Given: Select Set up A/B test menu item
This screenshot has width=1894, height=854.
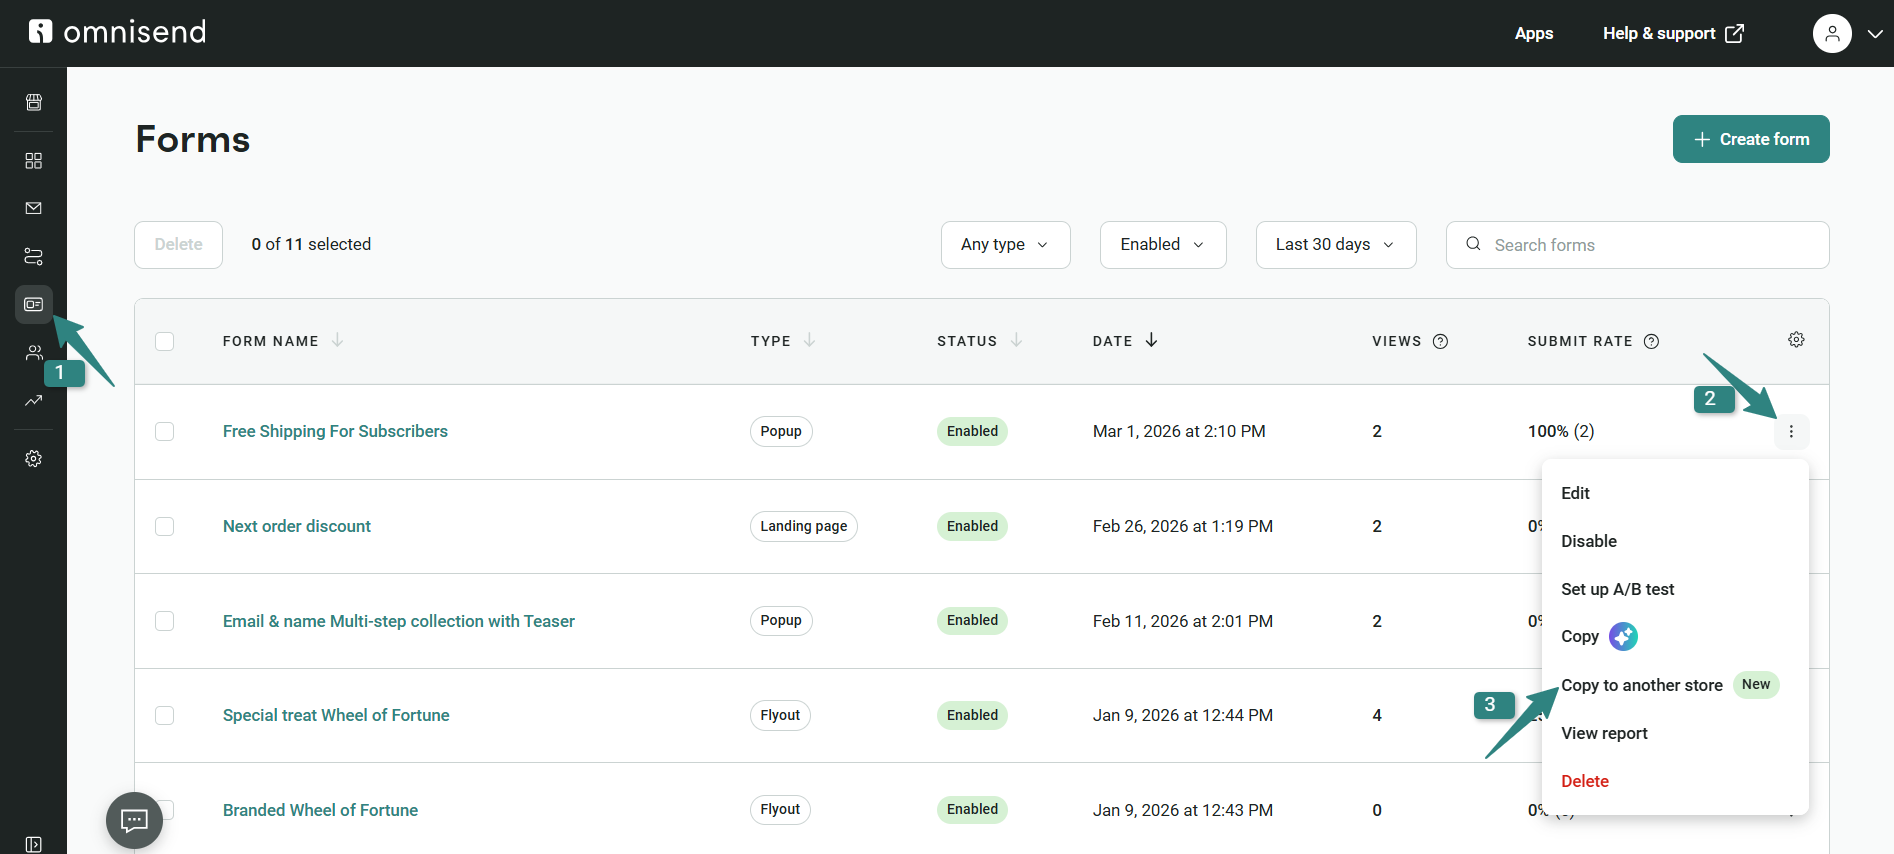Looking at the screenshot, I should pyautogui.click(x=1617, y=589).
